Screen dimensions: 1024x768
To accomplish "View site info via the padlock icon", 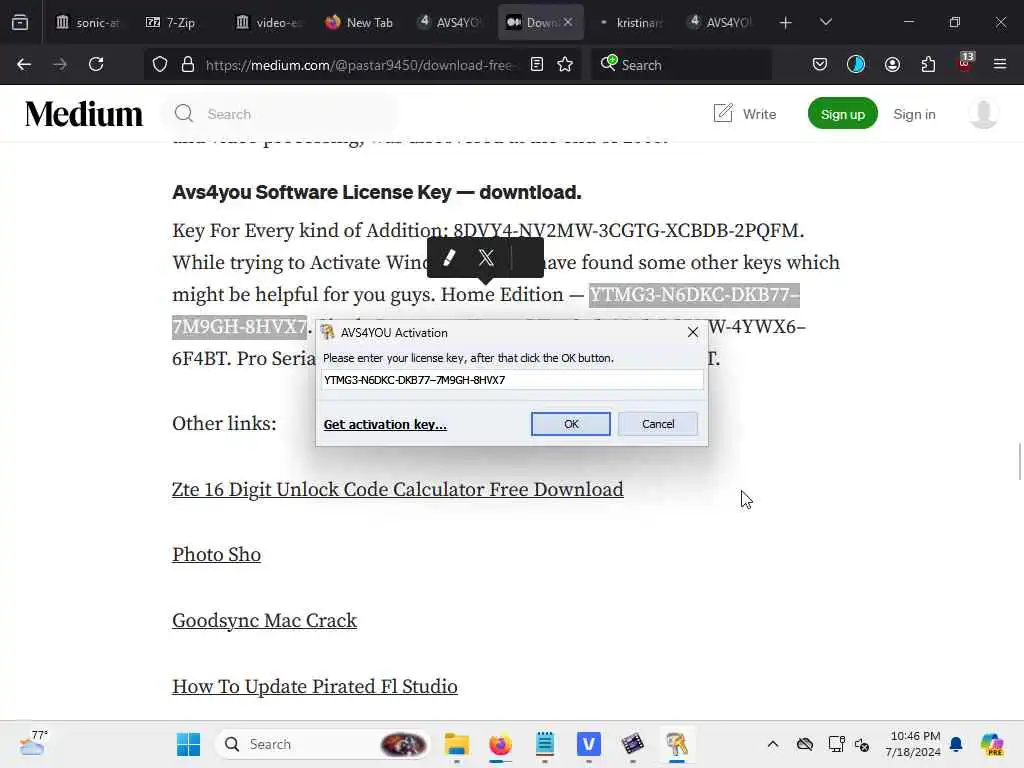I will click(188, 64).
